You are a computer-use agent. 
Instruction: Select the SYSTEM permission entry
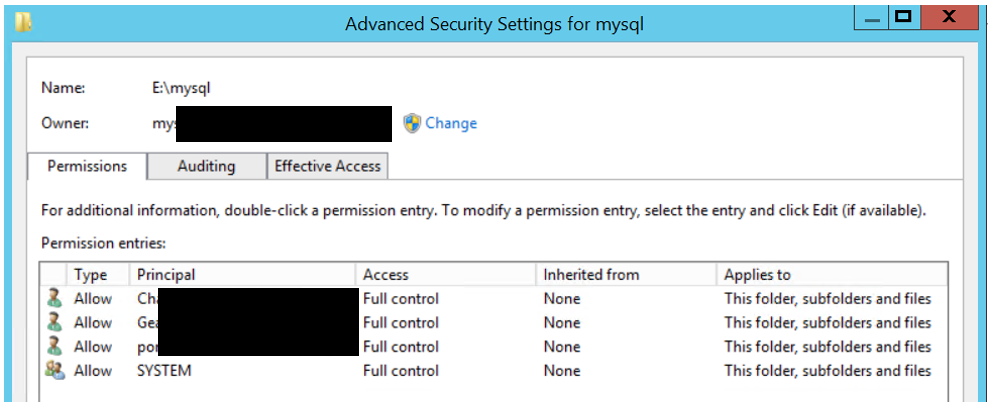[x=164, y=370]
